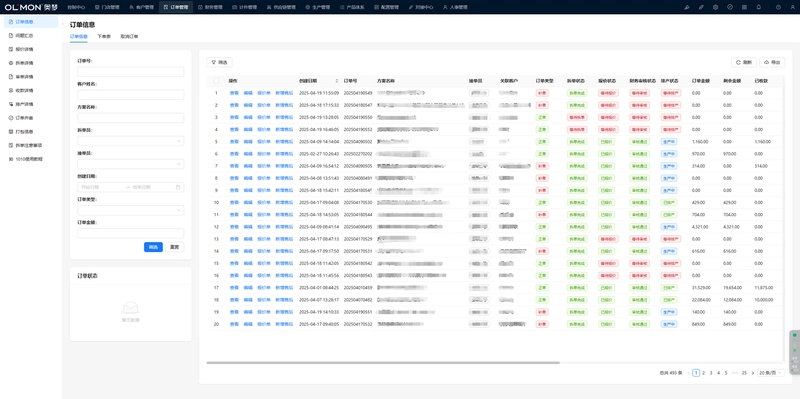
Task: Open the apps grid icon in the top bar
Action: (744, 7)
